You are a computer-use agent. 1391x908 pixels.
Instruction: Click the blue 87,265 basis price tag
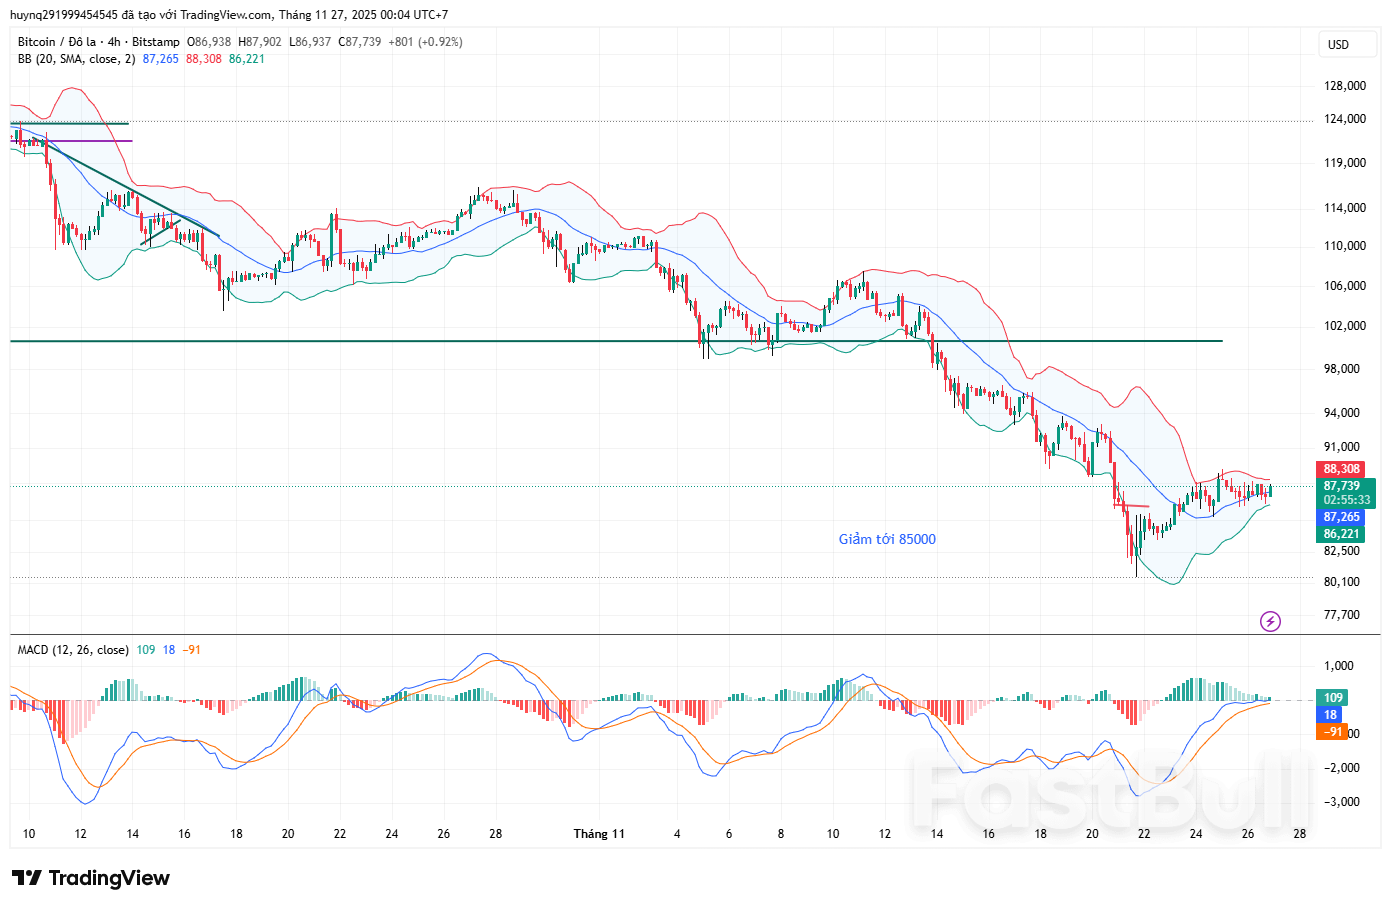click(x=1341, y=517)
